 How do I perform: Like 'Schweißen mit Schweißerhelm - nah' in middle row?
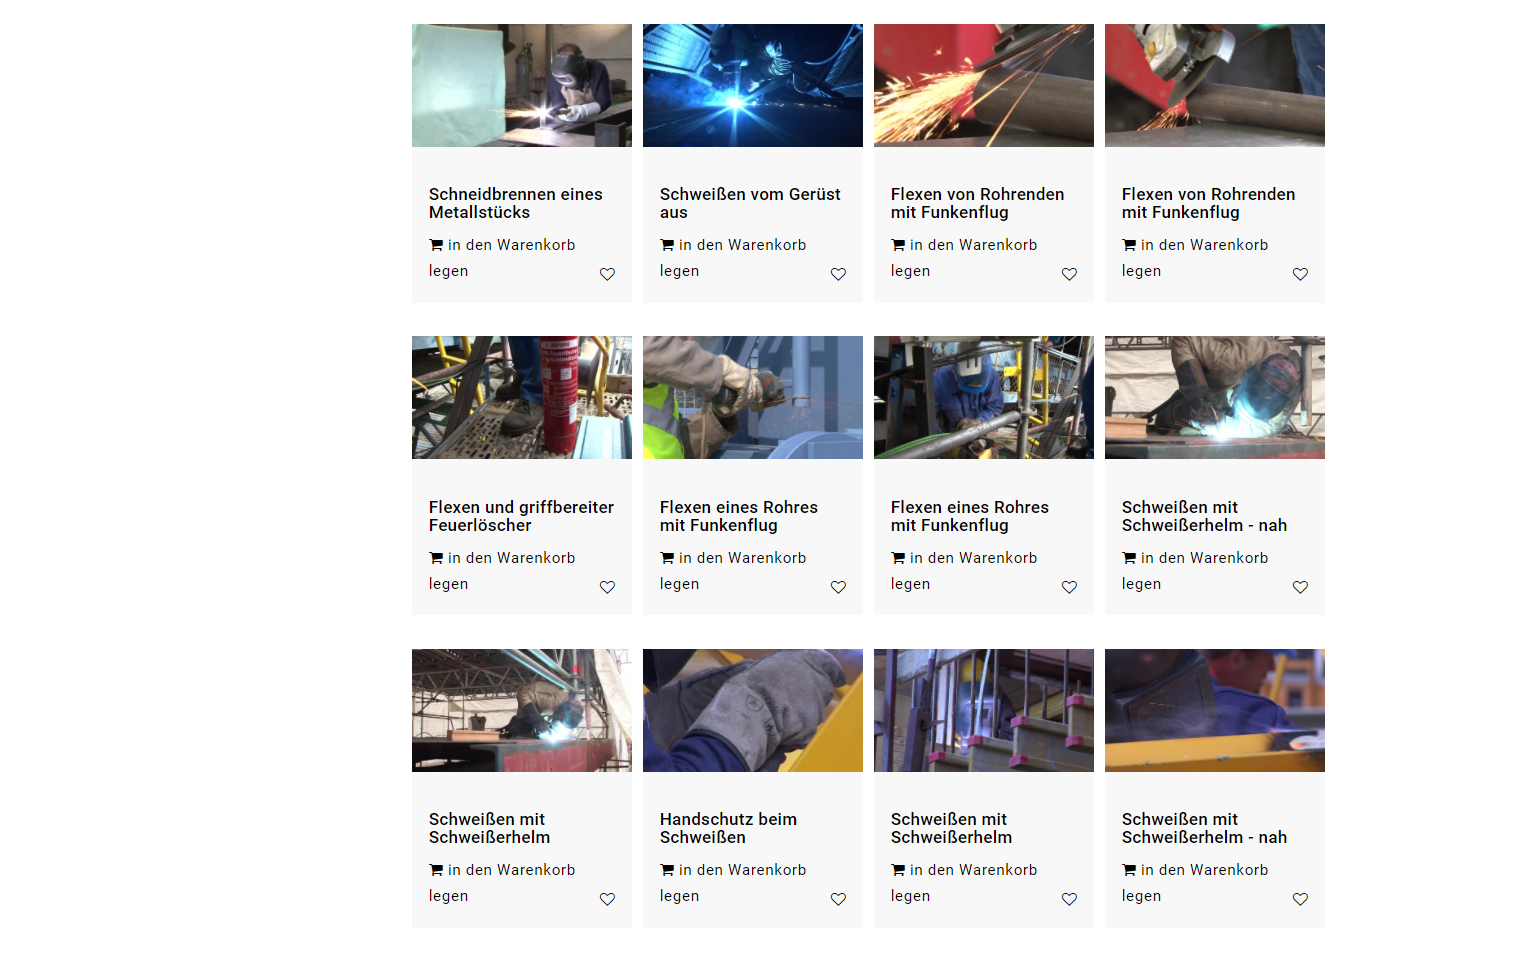pos(1300,587)
